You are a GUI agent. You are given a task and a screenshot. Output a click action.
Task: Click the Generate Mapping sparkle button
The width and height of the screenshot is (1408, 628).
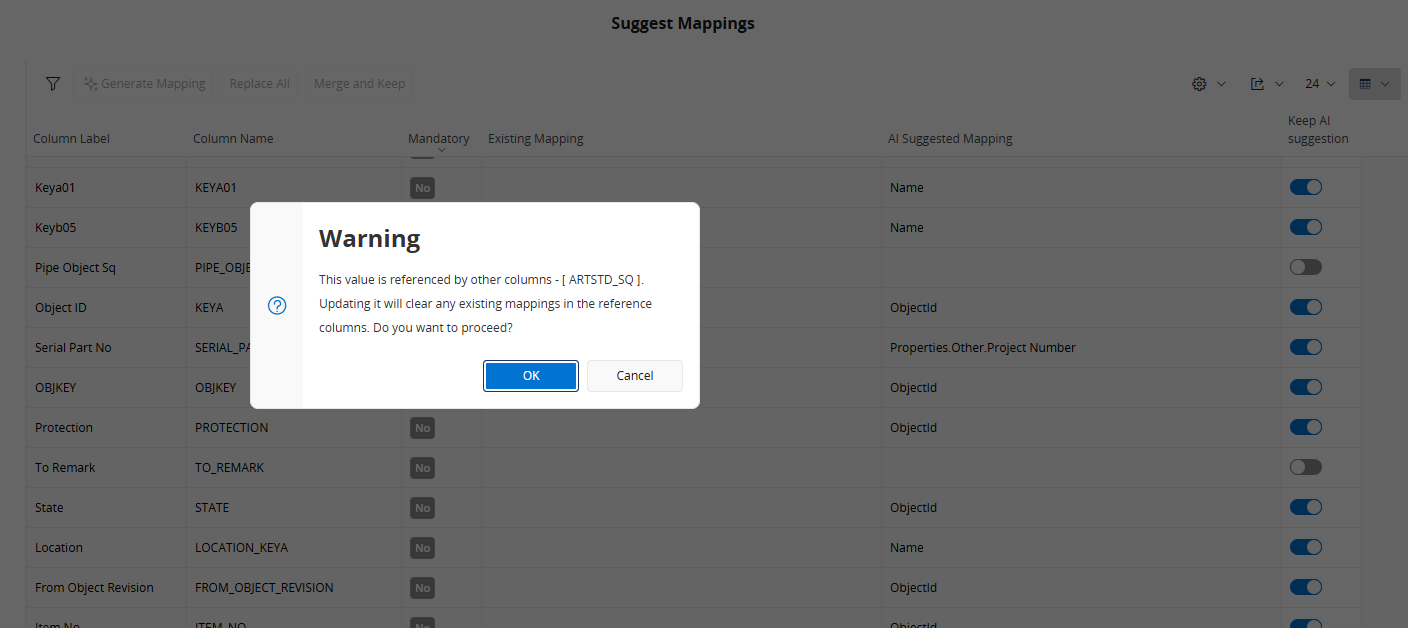coord(145,84)
